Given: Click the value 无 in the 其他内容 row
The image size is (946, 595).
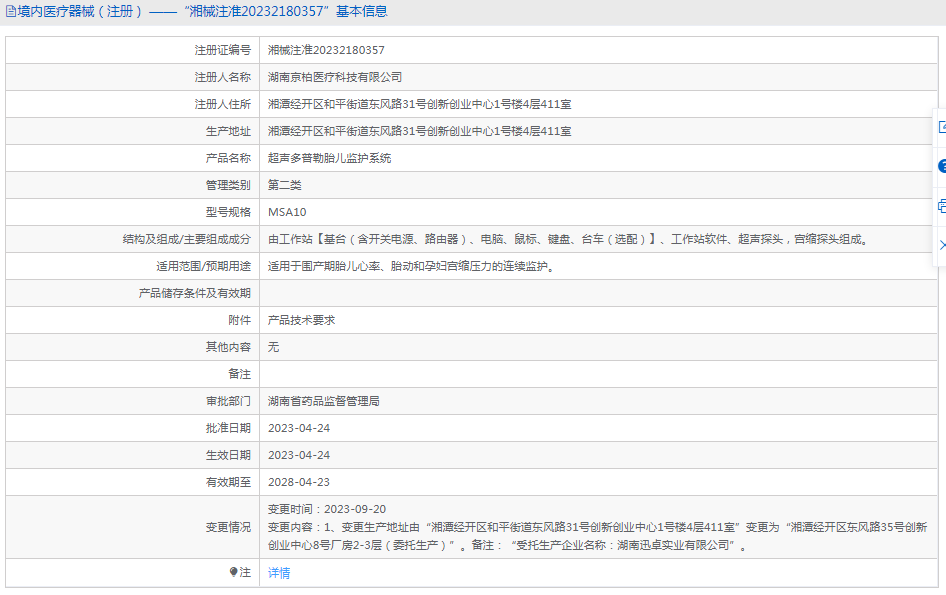Looking at the screenshot, I should [x=273, y=347].
